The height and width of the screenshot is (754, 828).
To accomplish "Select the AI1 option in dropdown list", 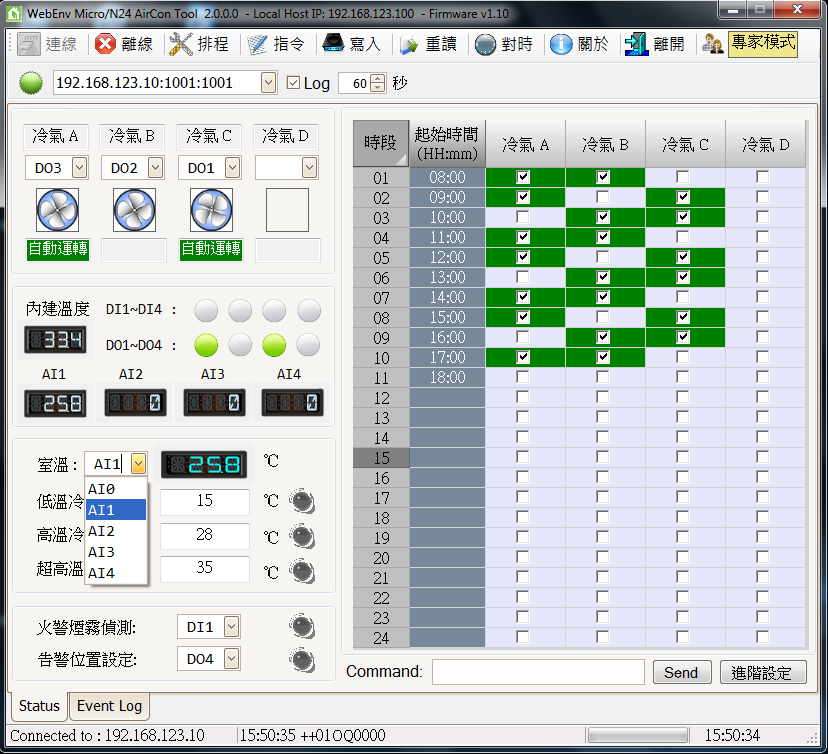I will tap(116, 510).
